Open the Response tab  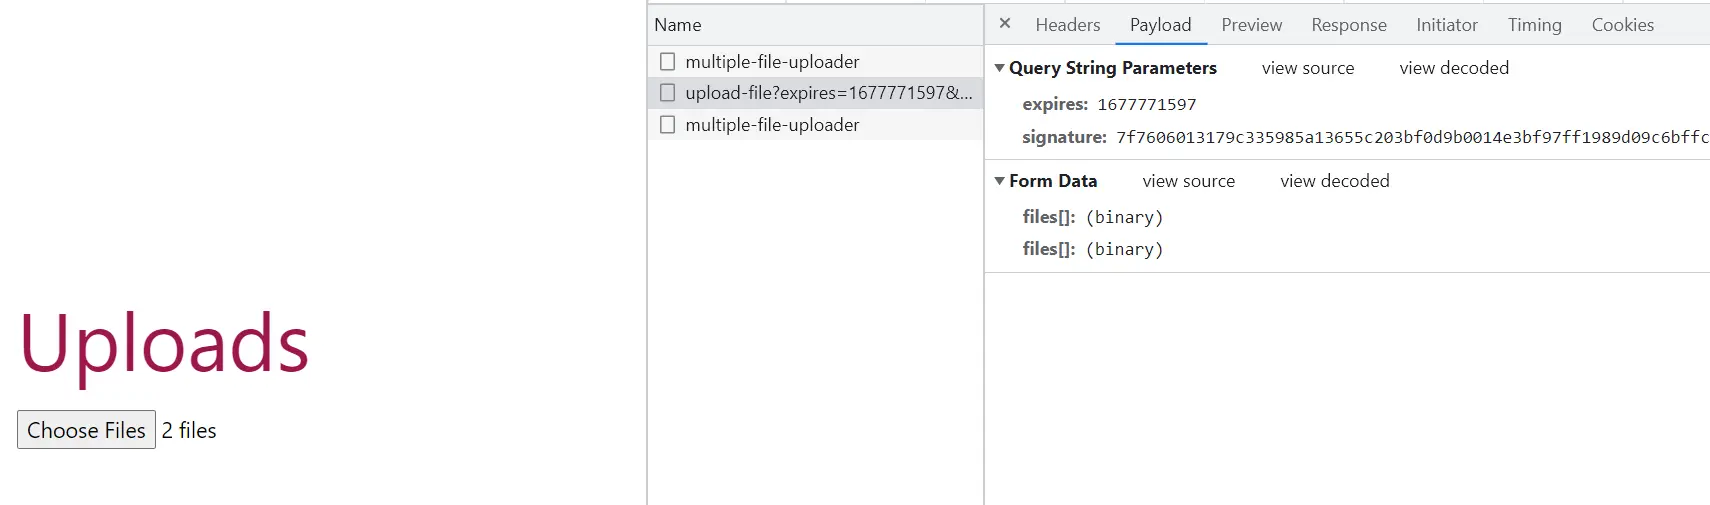pos(1348,25)
